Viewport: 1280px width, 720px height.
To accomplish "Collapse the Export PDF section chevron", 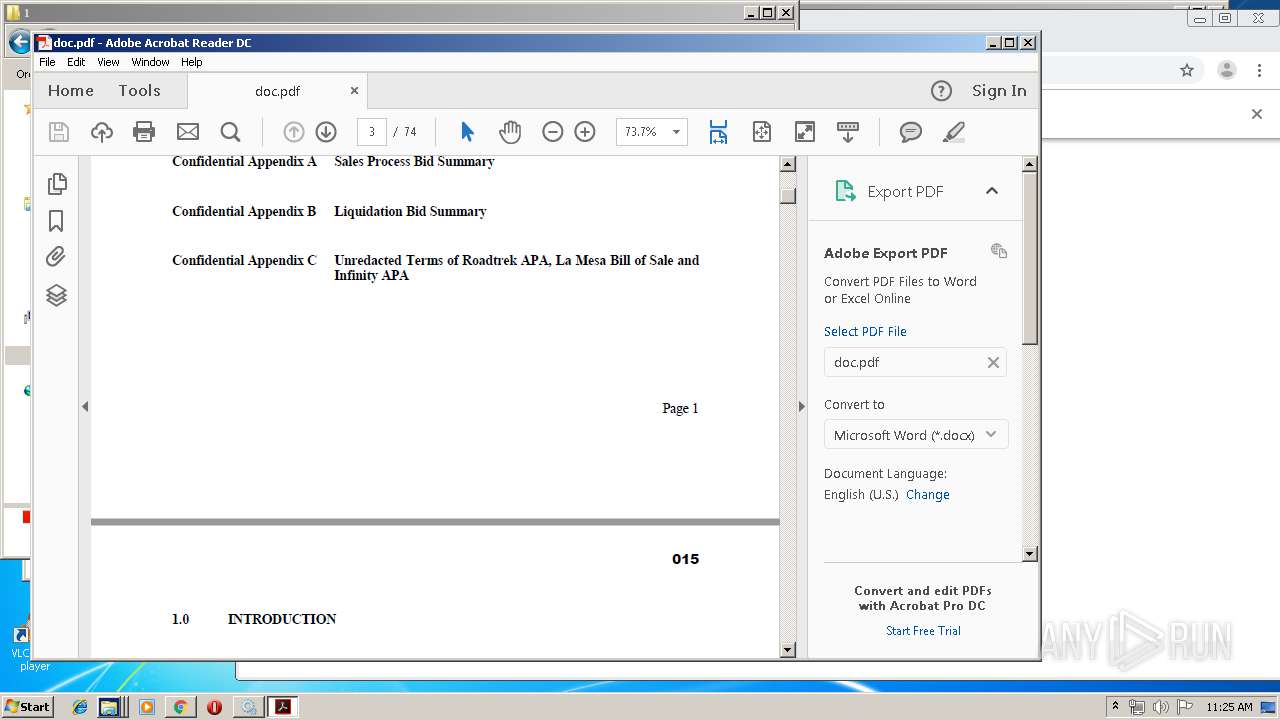I will point(992,191).
